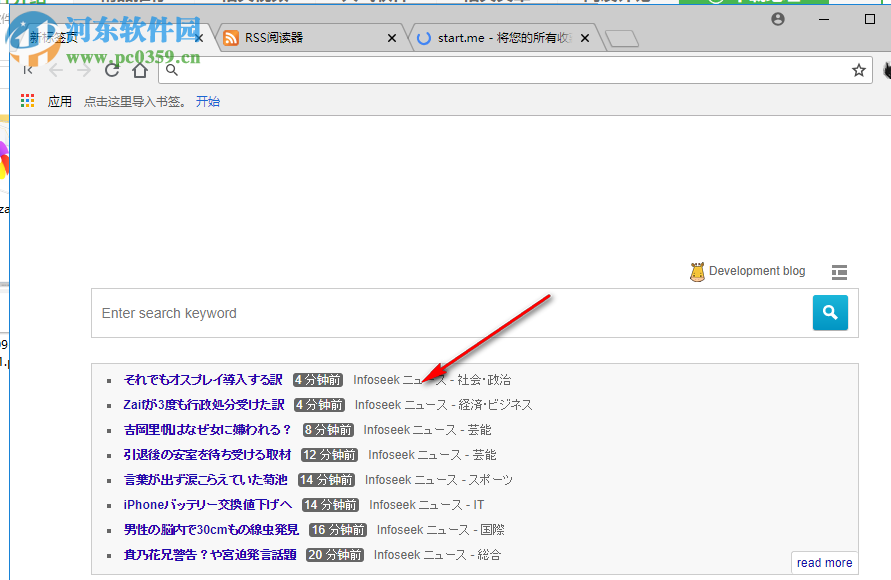891x580 pixels.
Task: Open the list view layout icon
Action: pyautogui.click(x=839, y=271)
